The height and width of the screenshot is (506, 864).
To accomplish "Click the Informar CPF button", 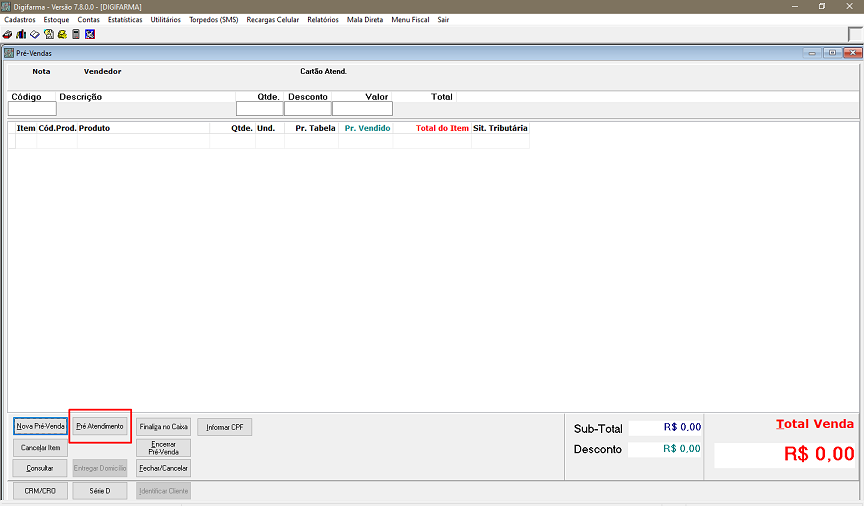I will [x=224, y=427].
